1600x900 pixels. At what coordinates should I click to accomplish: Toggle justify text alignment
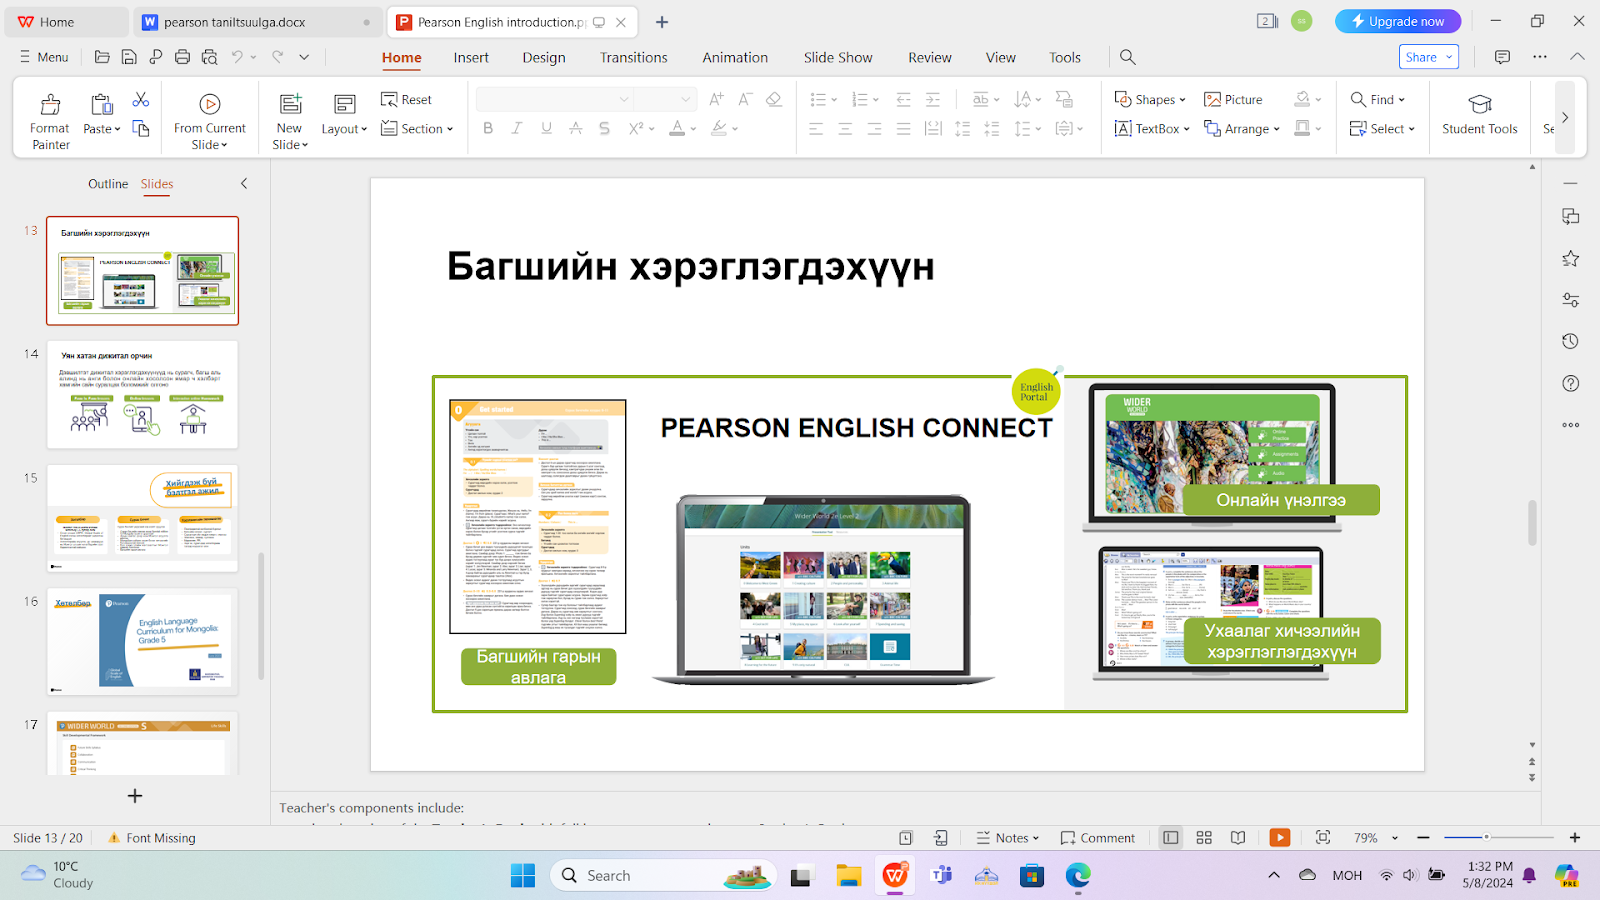click(904, 128)
